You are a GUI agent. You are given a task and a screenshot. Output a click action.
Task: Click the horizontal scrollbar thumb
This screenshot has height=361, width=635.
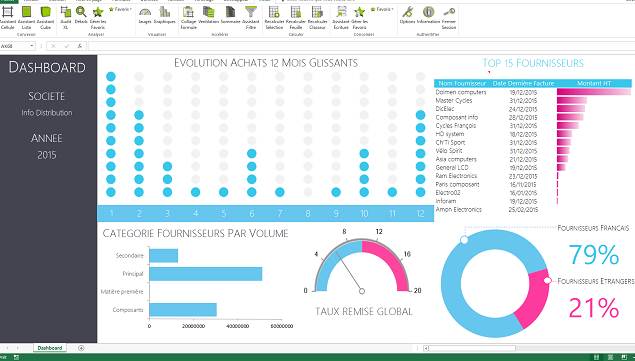pyautogui.click(x=472, y=348)
